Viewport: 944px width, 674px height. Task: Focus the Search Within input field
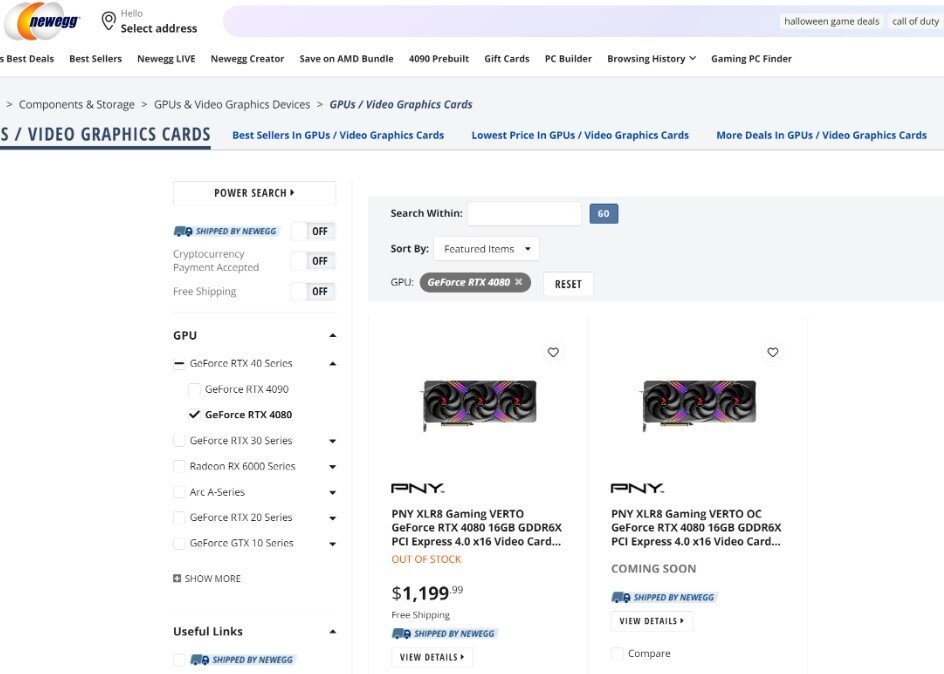[x=524, y=214]
